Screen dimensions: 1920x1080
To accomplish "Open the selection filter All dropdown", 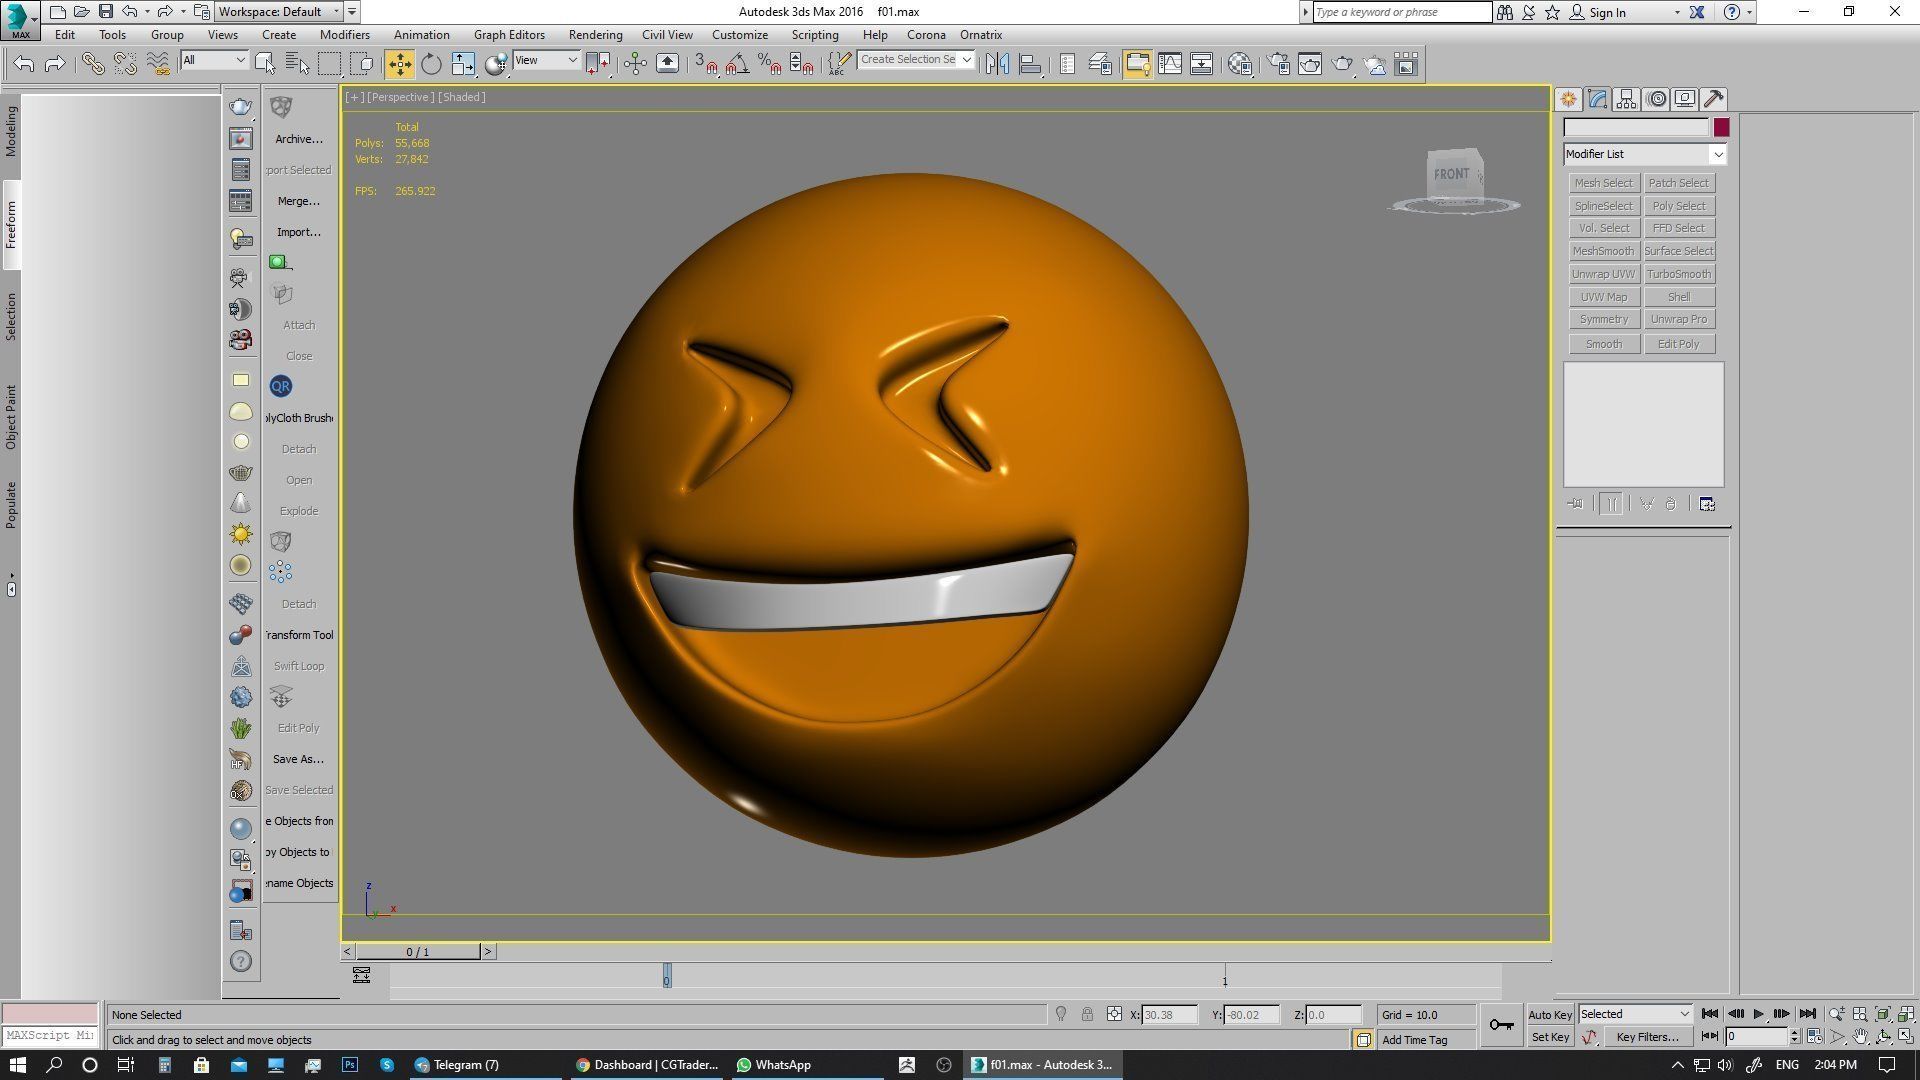I will coord(214,60).
